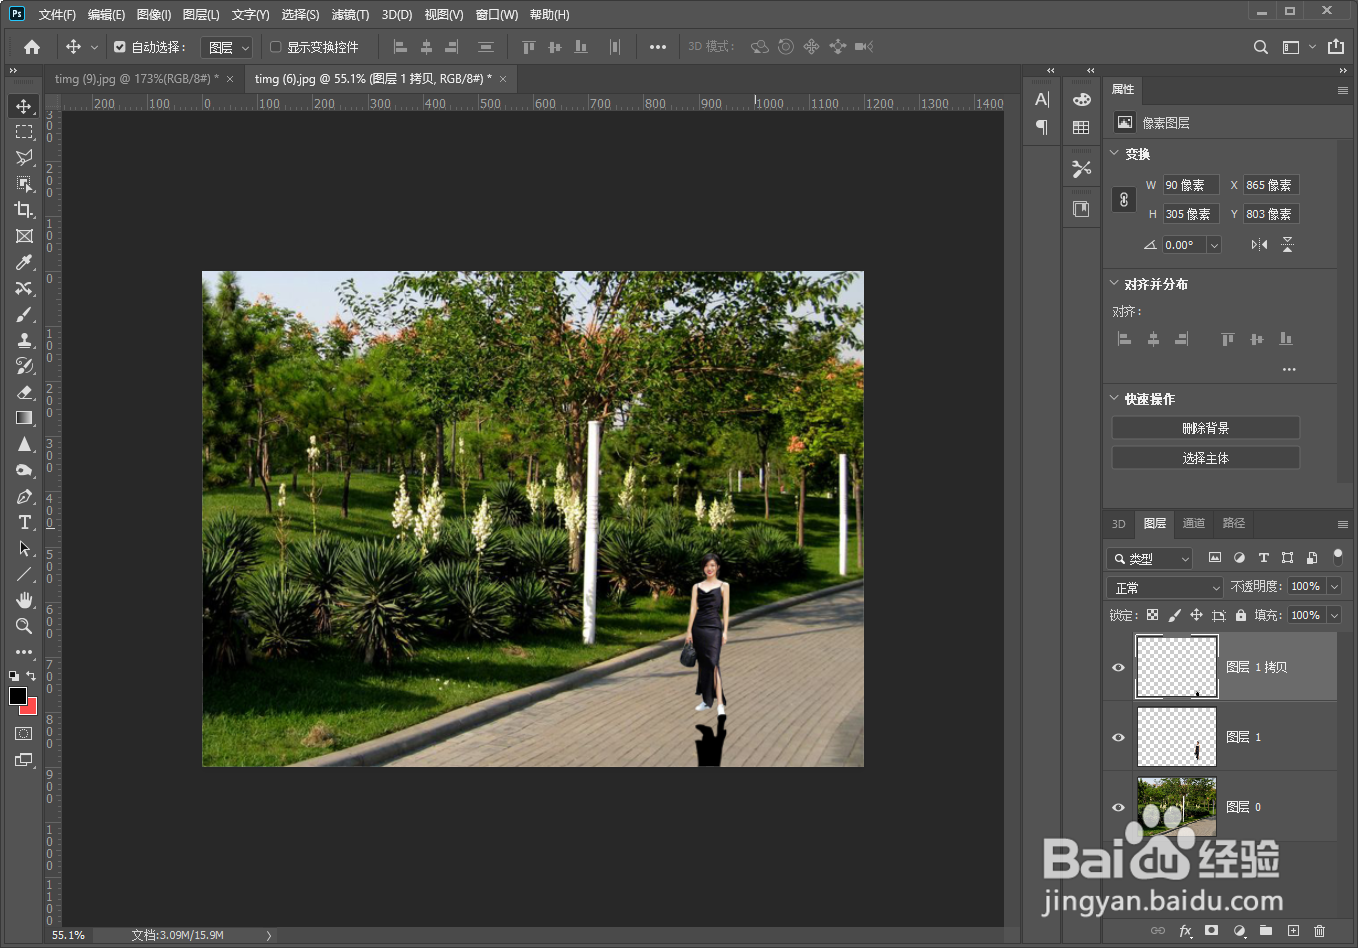Open the 滤镜(T) menu
1358x948 pixels.
350,14
